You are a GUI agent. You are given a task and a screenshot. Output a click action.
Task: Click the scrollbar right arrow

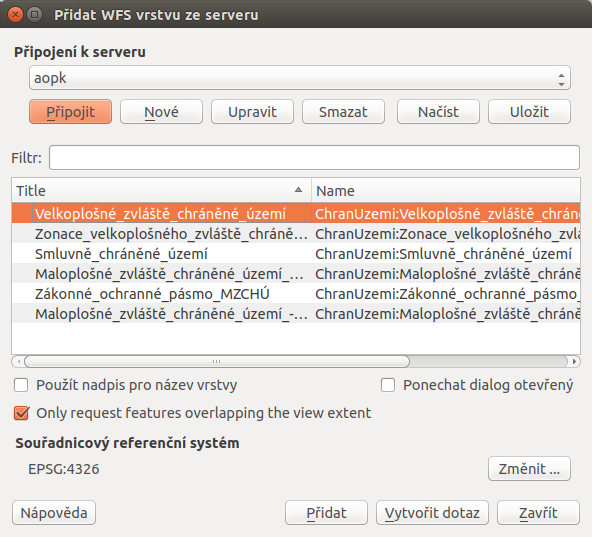(574, 361)
